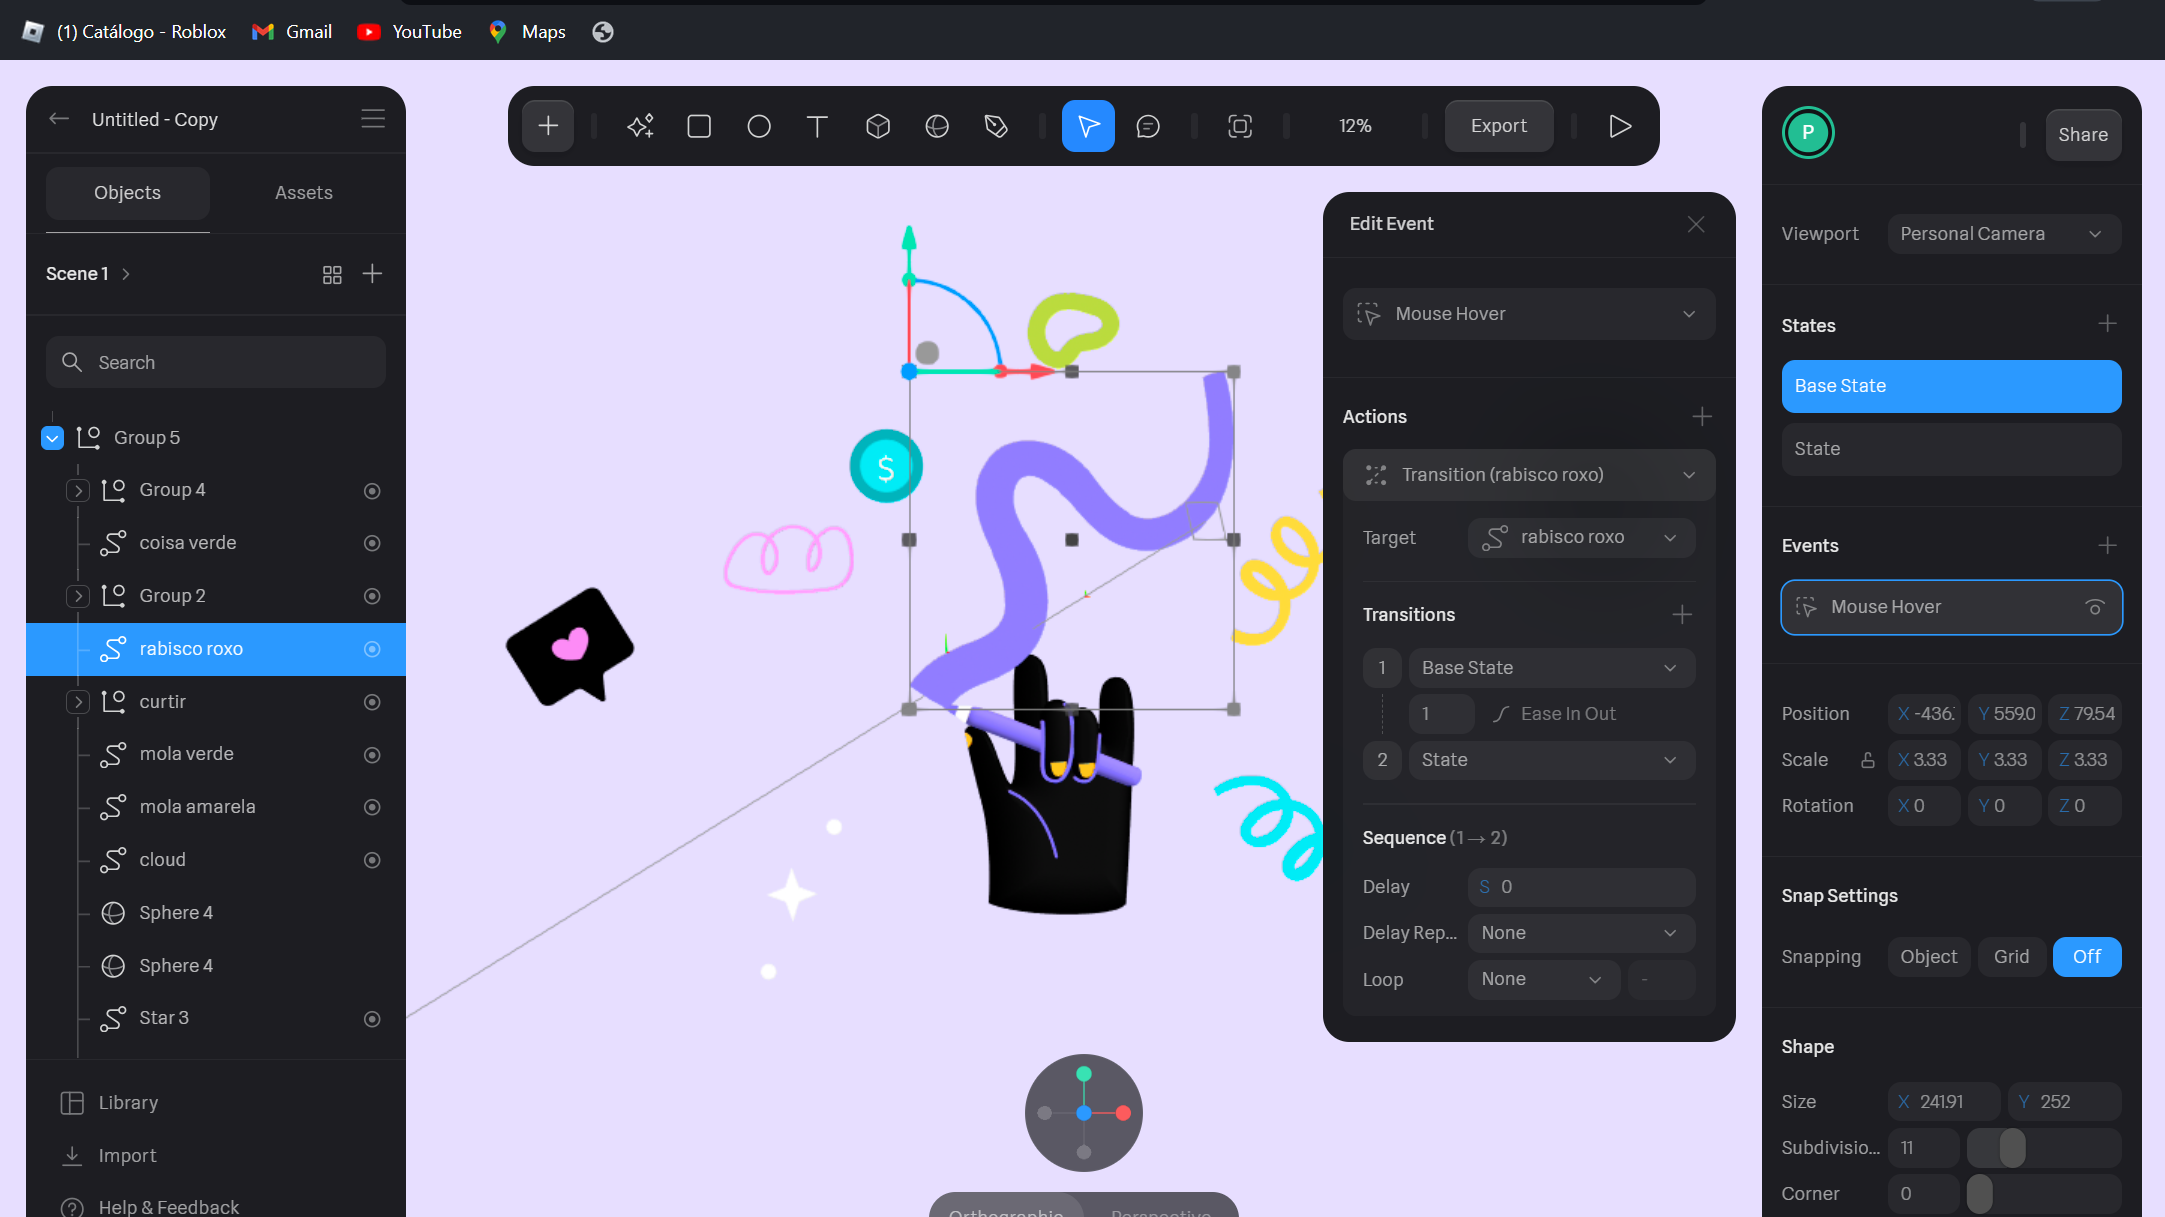Toggle visibility of curtir
2165x1217 pixels.
(x=372, y=703)
